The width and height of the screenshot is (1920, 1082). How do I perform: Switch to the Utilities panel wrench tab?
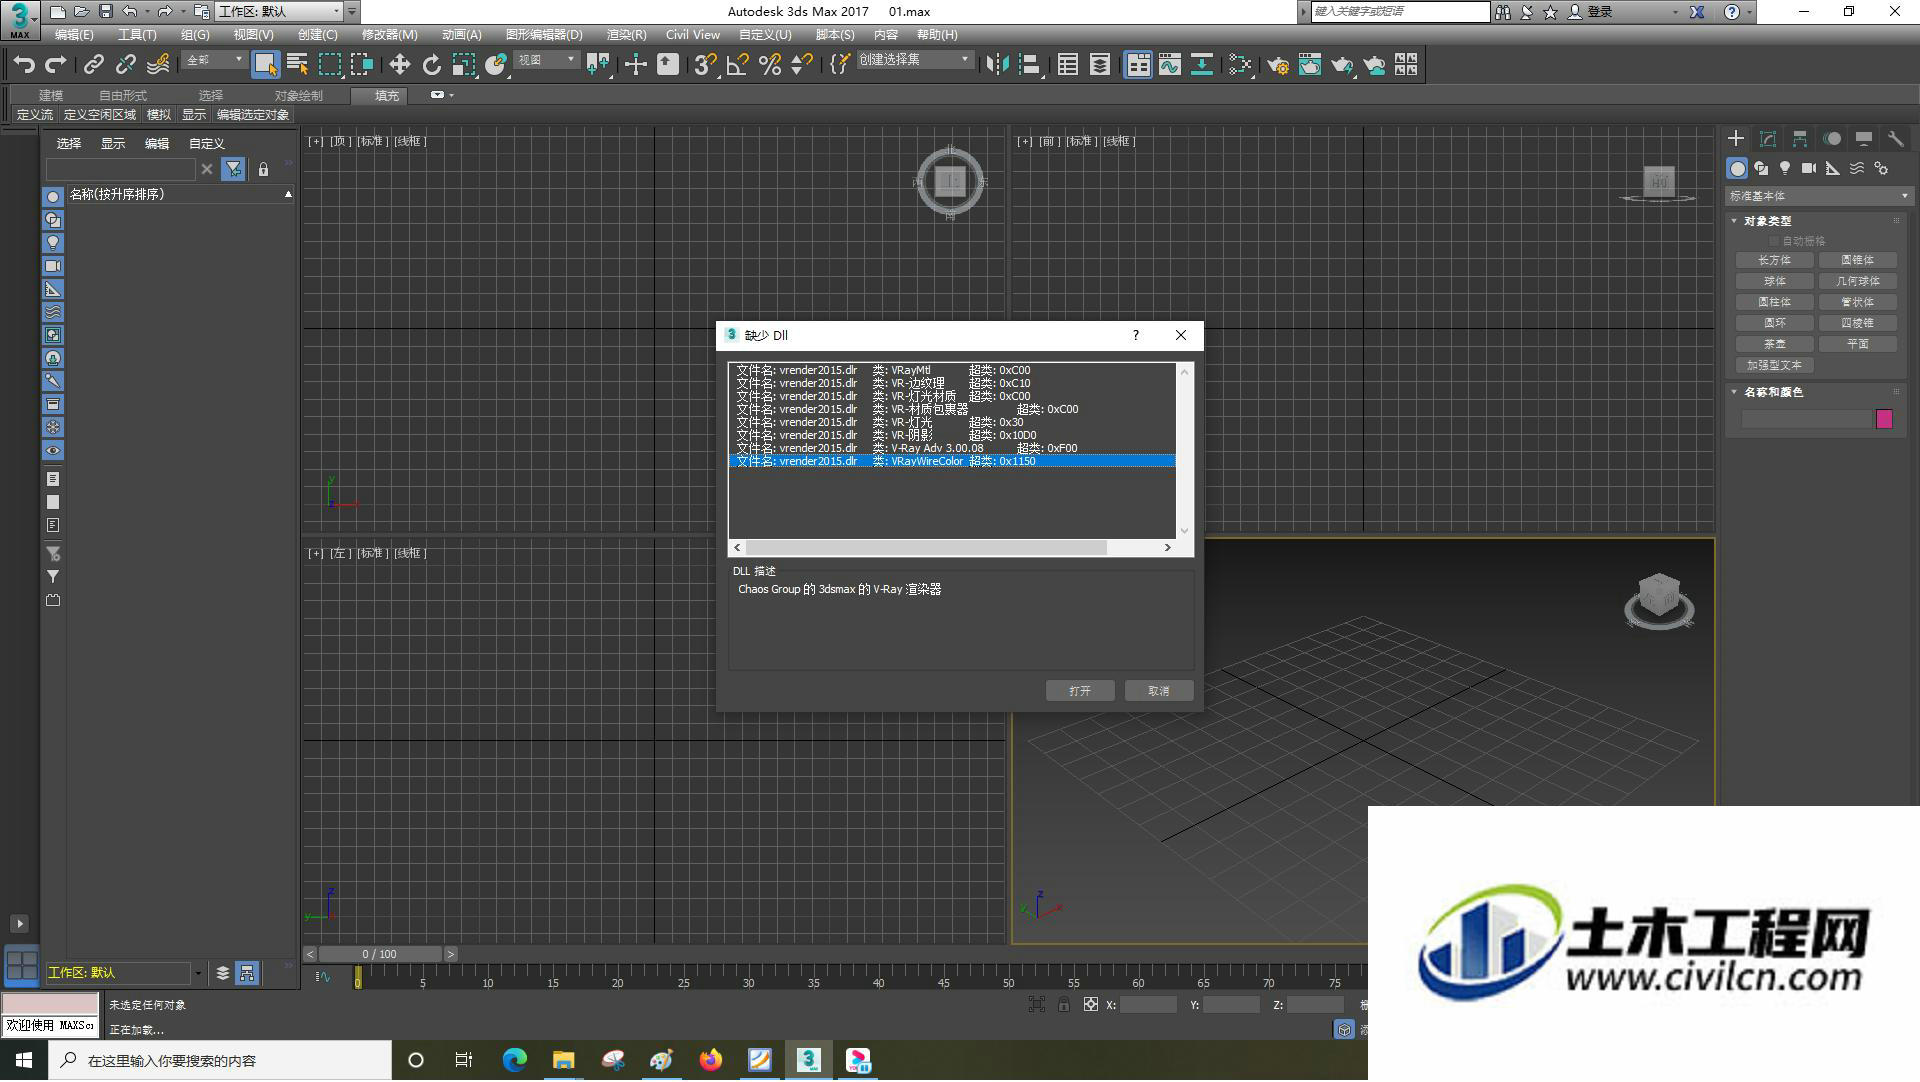[x=1895, y=139]
